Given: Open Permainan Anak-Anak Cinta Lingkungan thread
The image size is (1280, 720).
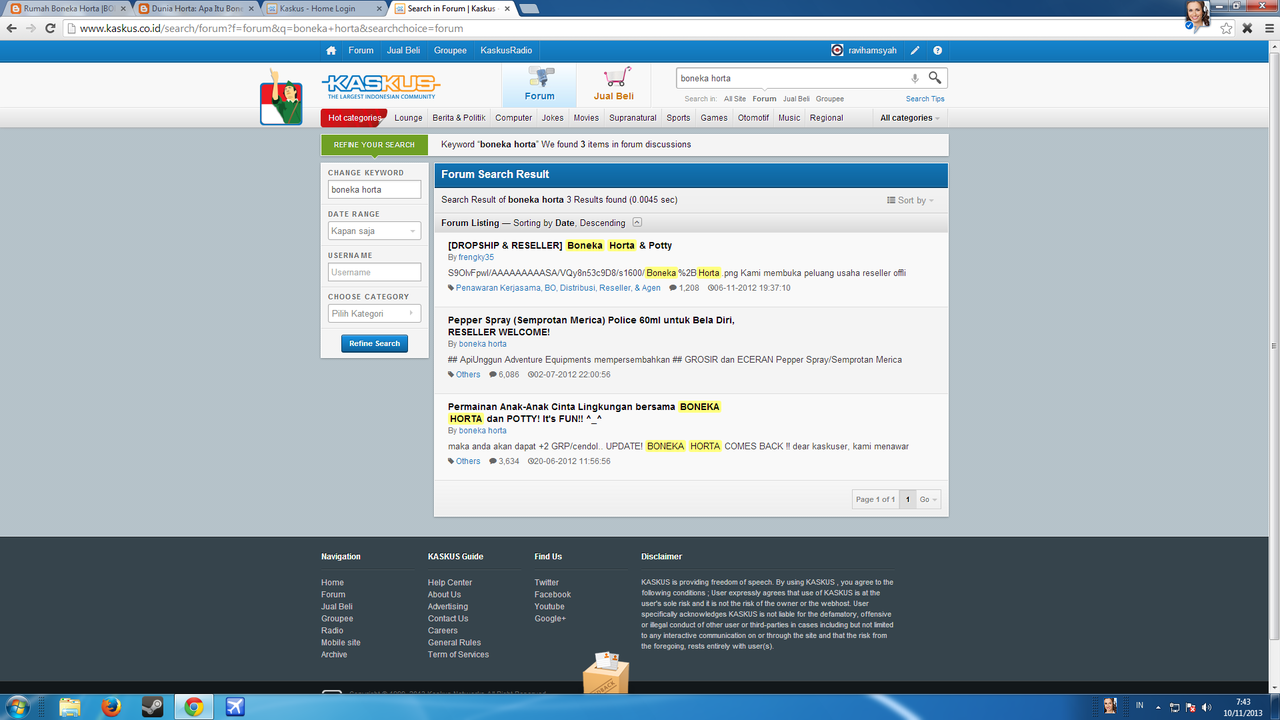Looking at the screenshot, I should pos(584,413).
